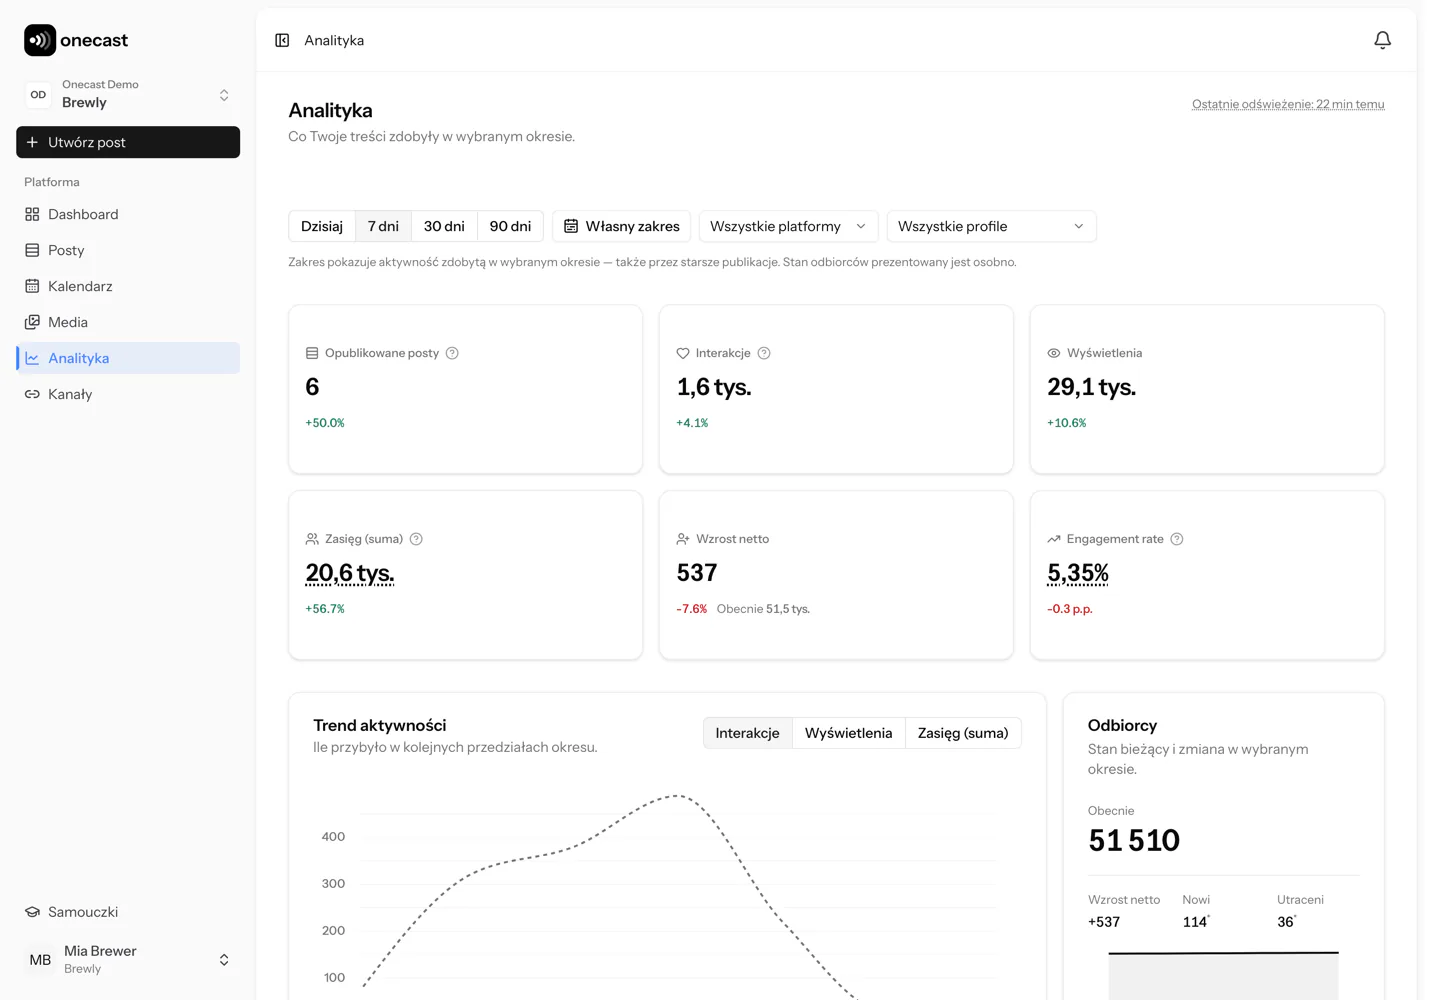Show help for Interakcje metric

pos(764,353)
